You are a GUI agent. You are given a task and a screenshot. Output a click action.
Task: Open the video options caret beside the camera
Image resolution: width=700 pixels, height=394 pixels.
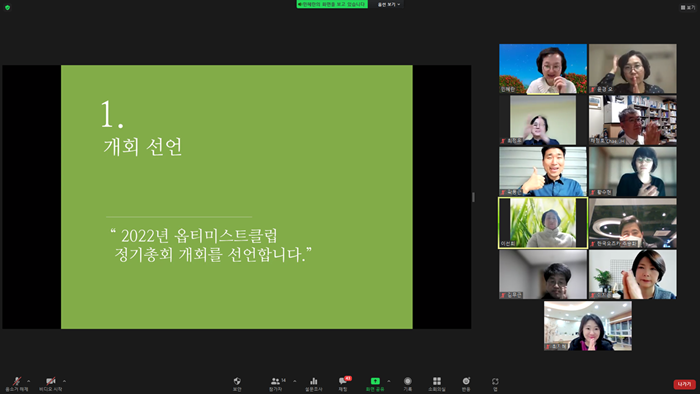[x=64, y=381]
